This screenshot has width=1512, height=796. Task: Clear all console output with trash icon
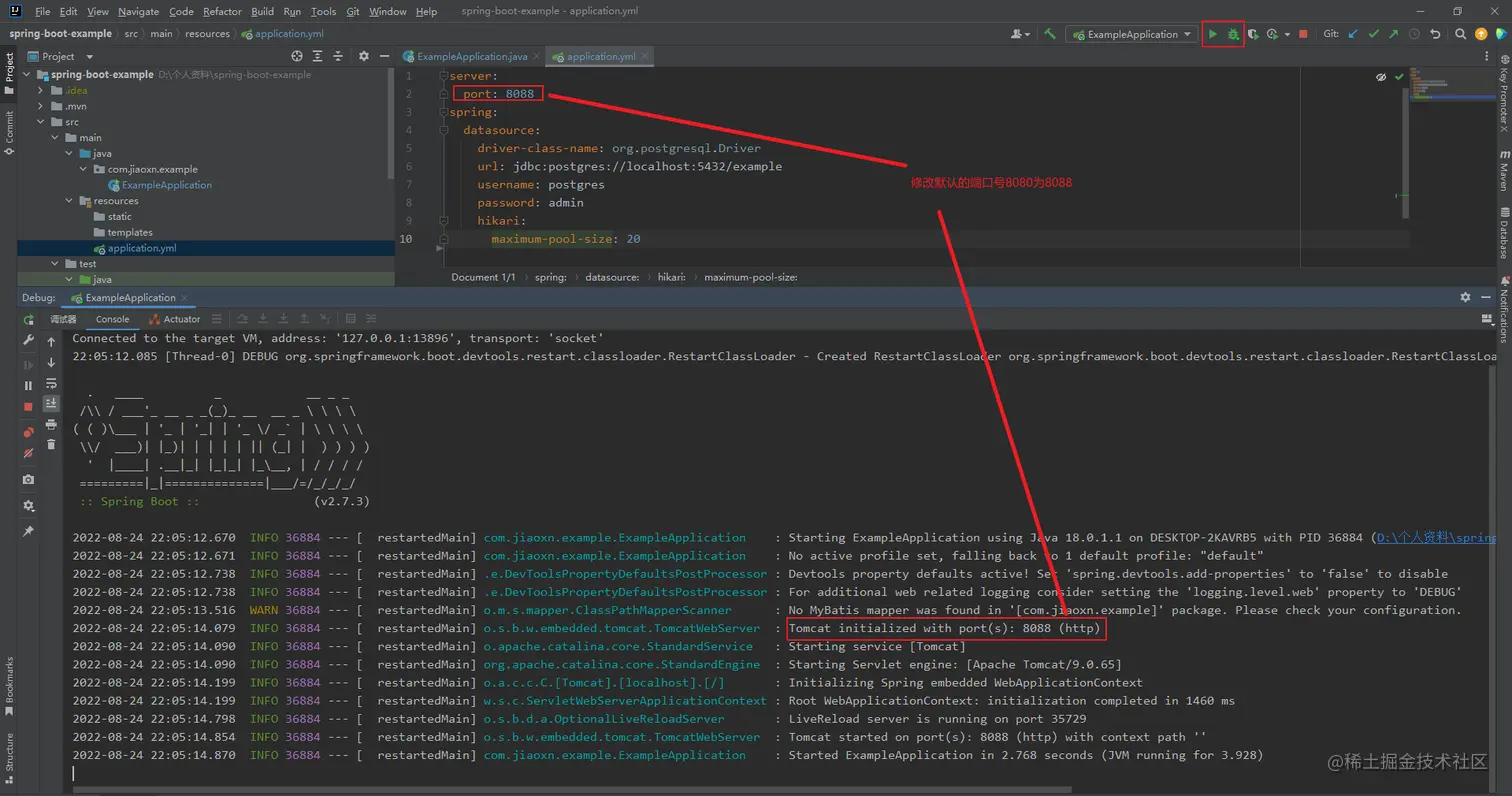(51, 445)
